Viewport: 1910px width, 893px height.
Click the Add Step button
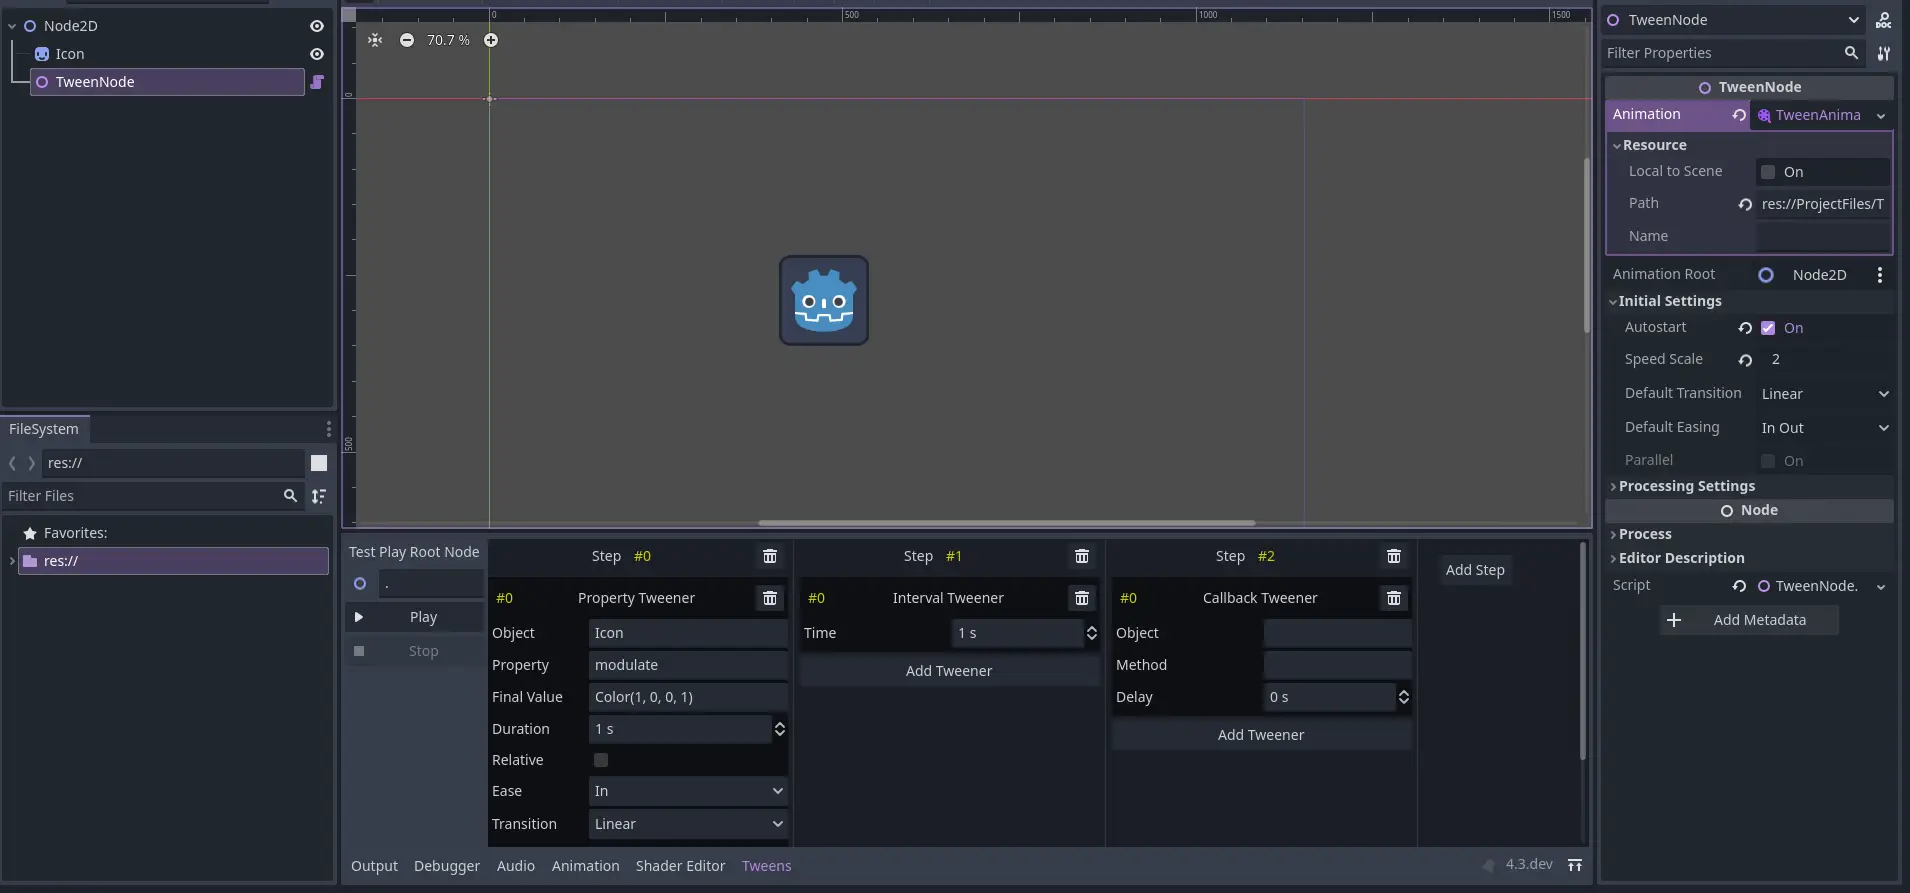click(x=1475, y=570)
